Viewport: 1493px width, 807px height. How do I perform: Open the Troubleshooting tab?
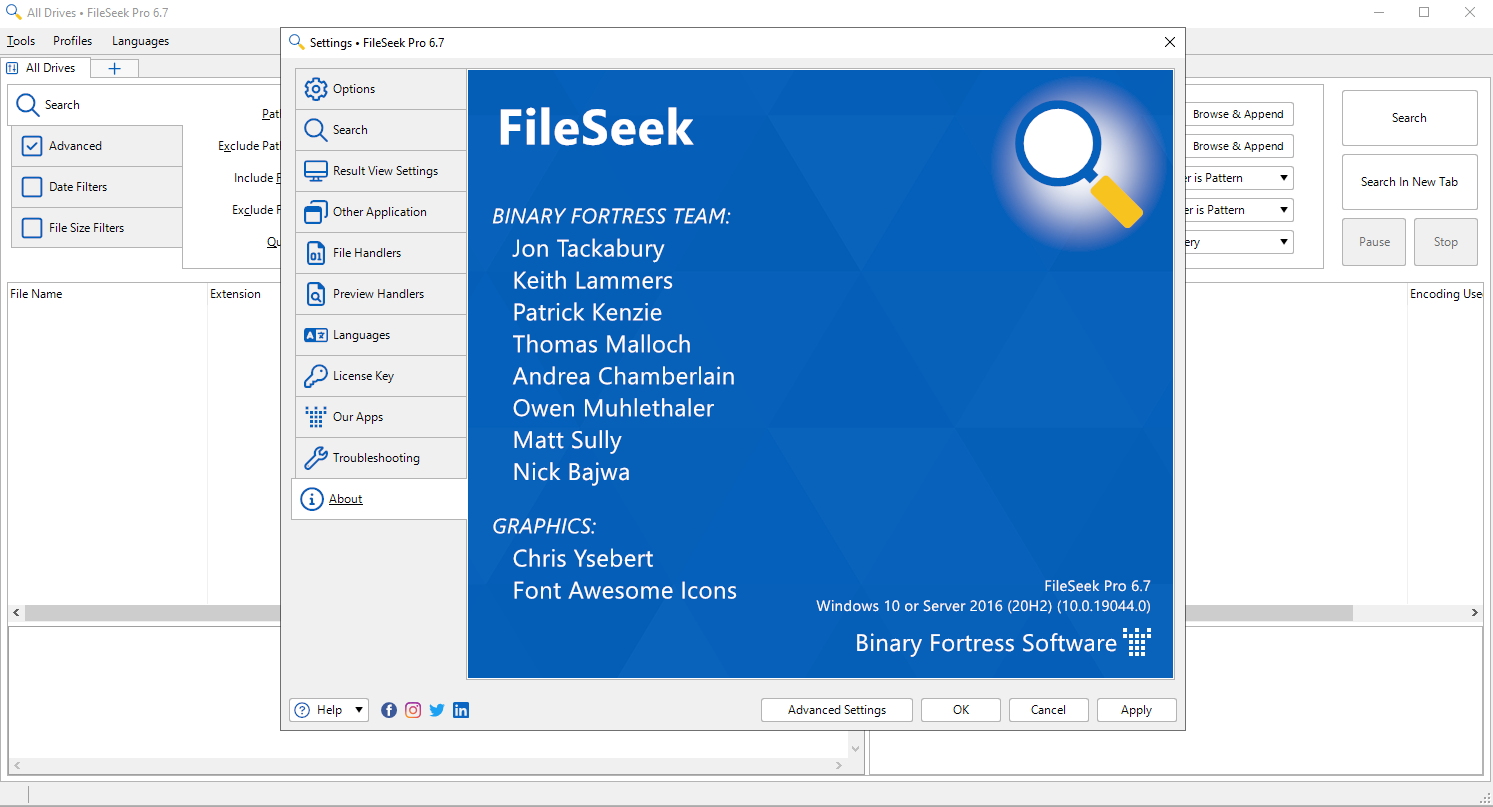[381, 458]
